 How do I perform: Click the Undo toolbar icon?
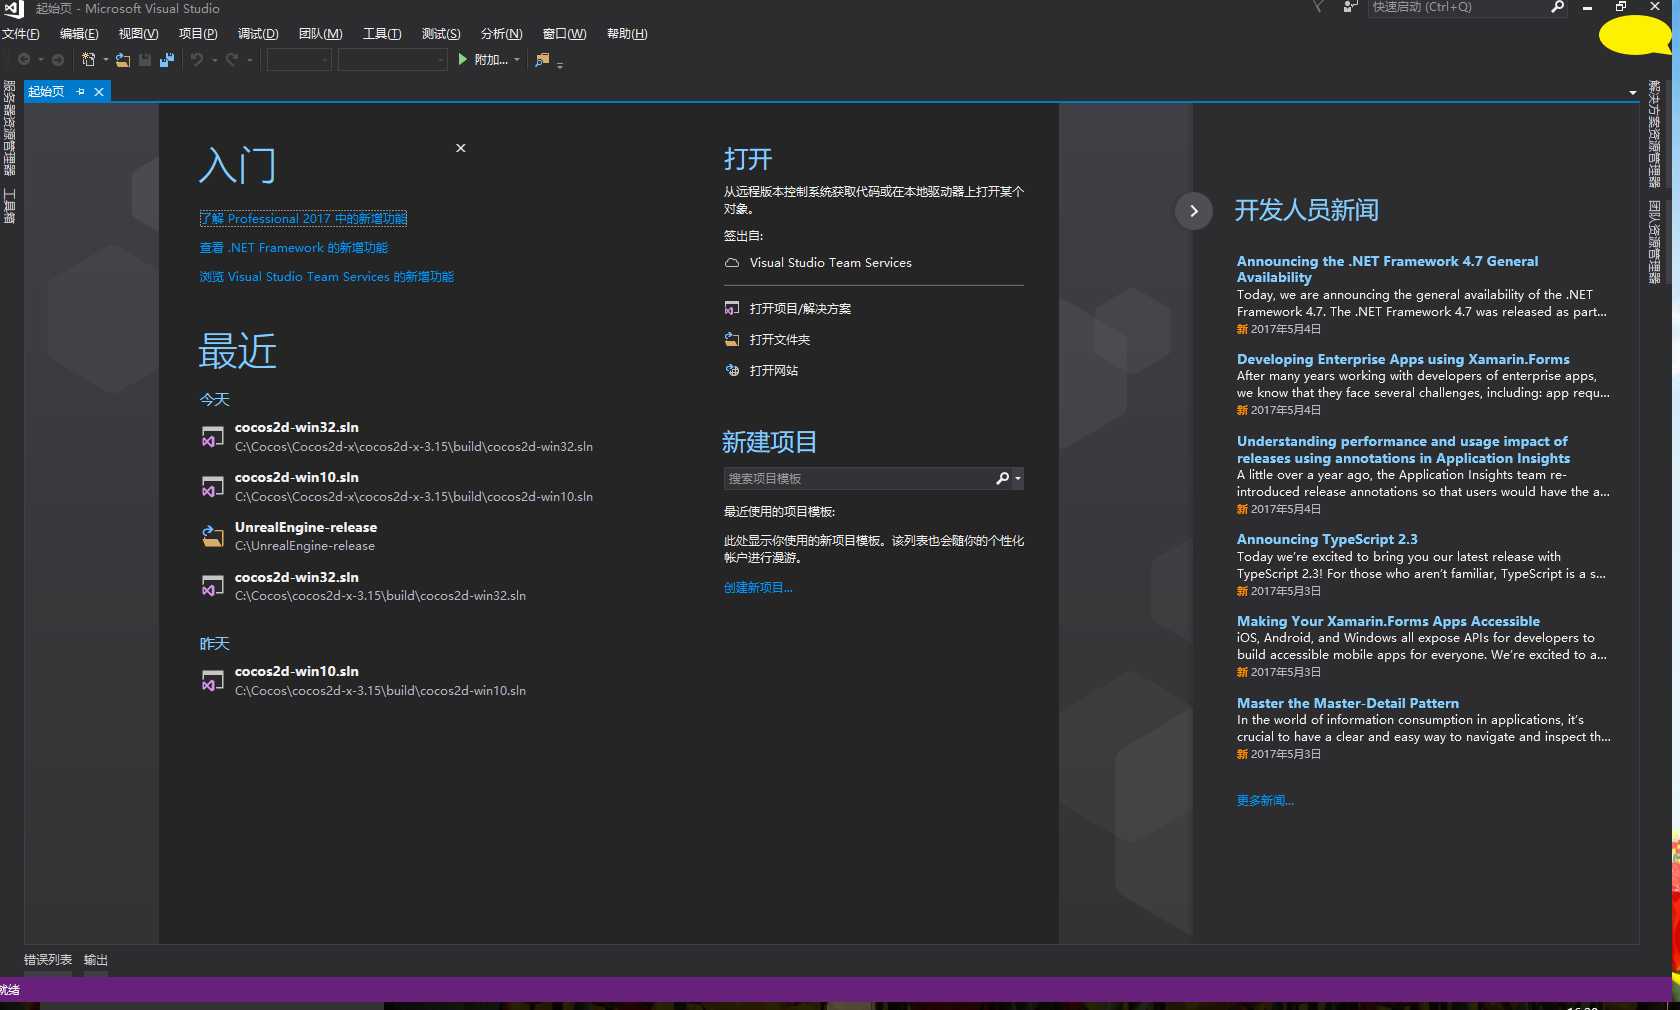pyautogui.click(x=197, y=60)
